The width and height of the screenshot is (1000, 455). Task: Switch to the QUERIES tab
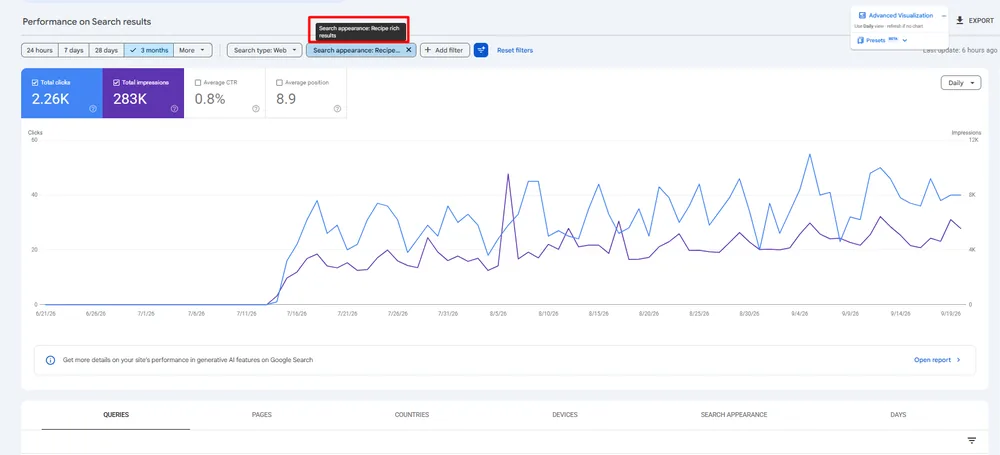point(116,415)
